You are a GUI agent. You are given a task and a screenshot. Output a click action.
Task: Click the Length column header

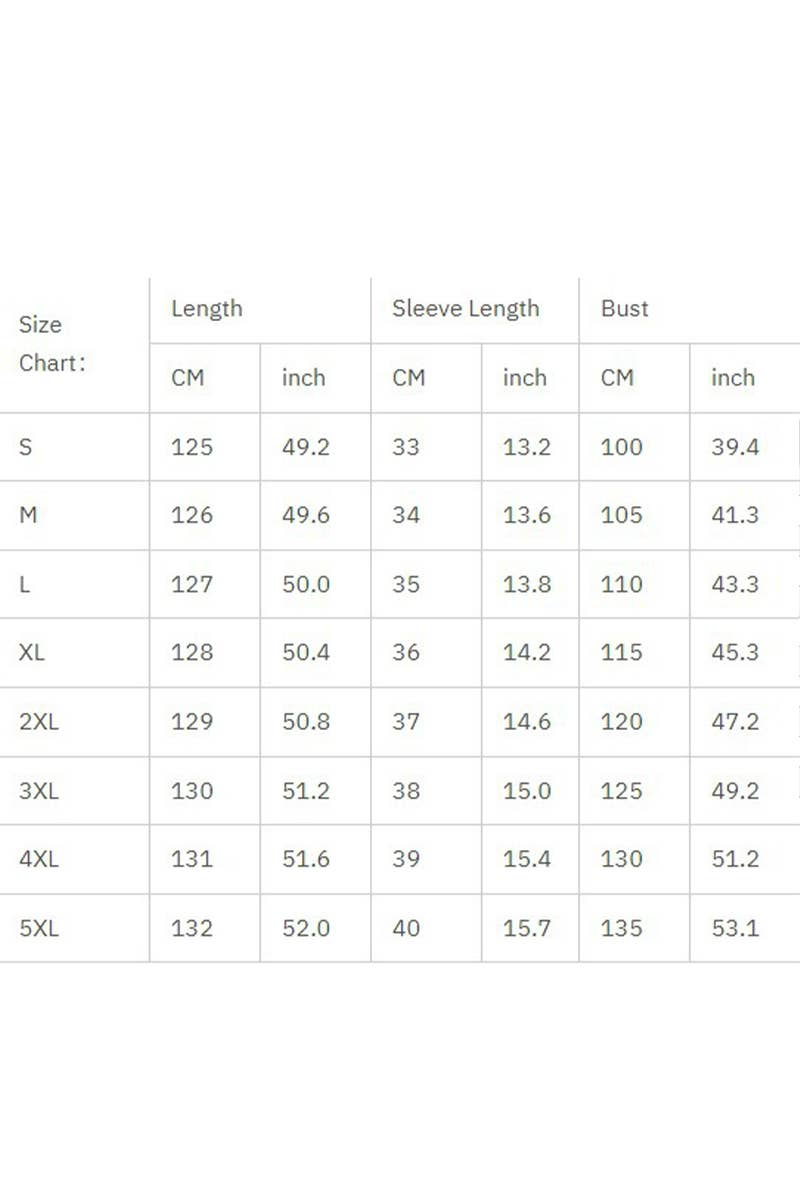point(207,309)
